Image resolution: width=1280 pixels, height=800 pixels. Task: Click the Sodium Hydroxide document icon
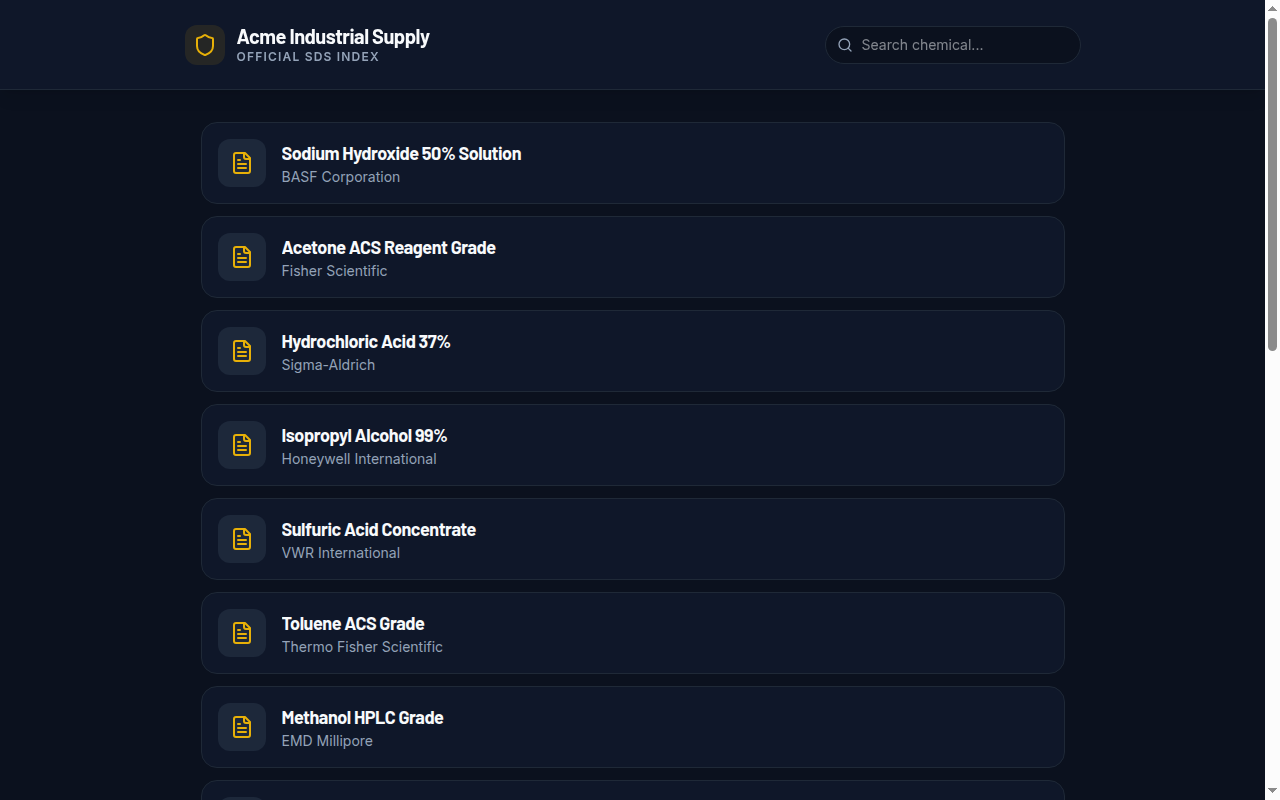click(242, 163)
